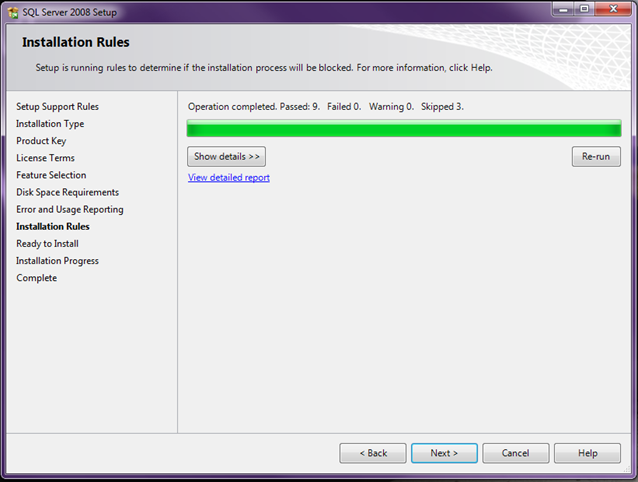638x482 pixels.
Task: Maximize the setup window
Action: pyautogui.click(x=584, y=9)
